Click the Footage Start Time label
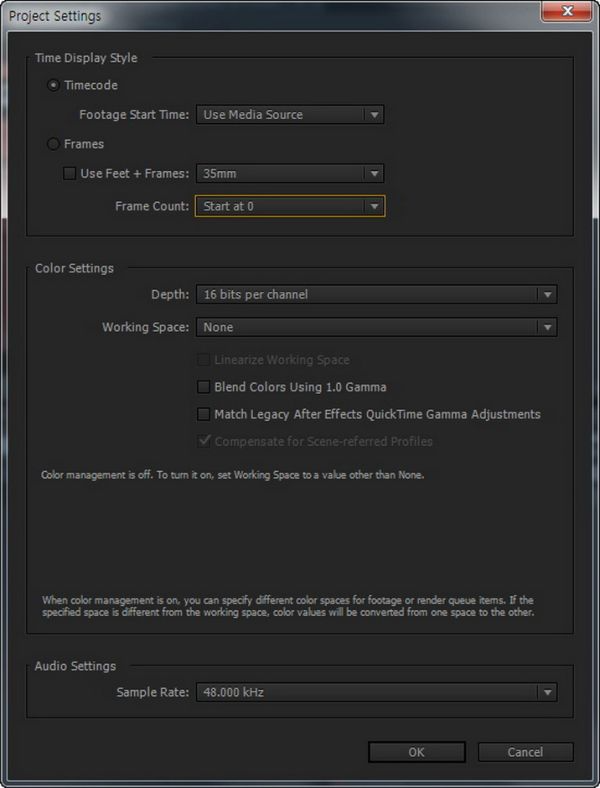This screenshot has width=600, height=788. point(134,115)
